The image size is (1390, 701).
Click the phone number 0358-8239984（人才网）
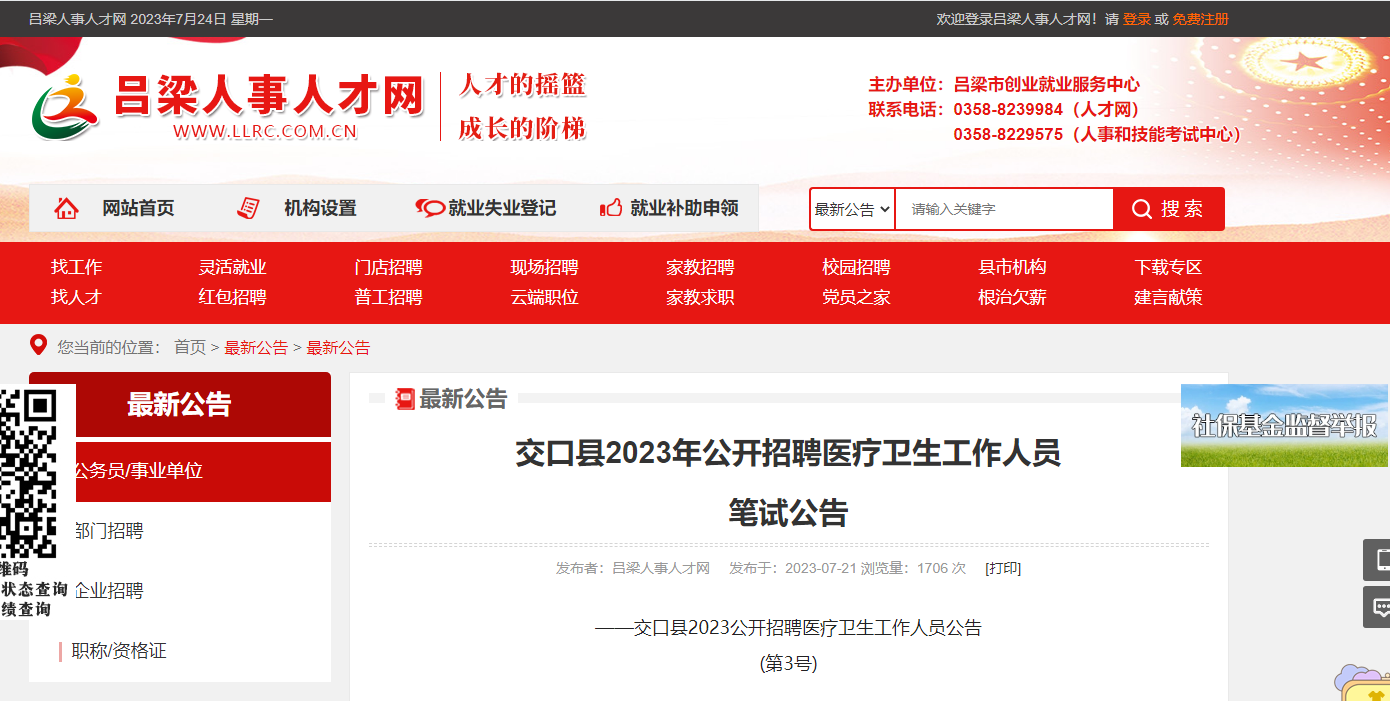[1047, 109]
